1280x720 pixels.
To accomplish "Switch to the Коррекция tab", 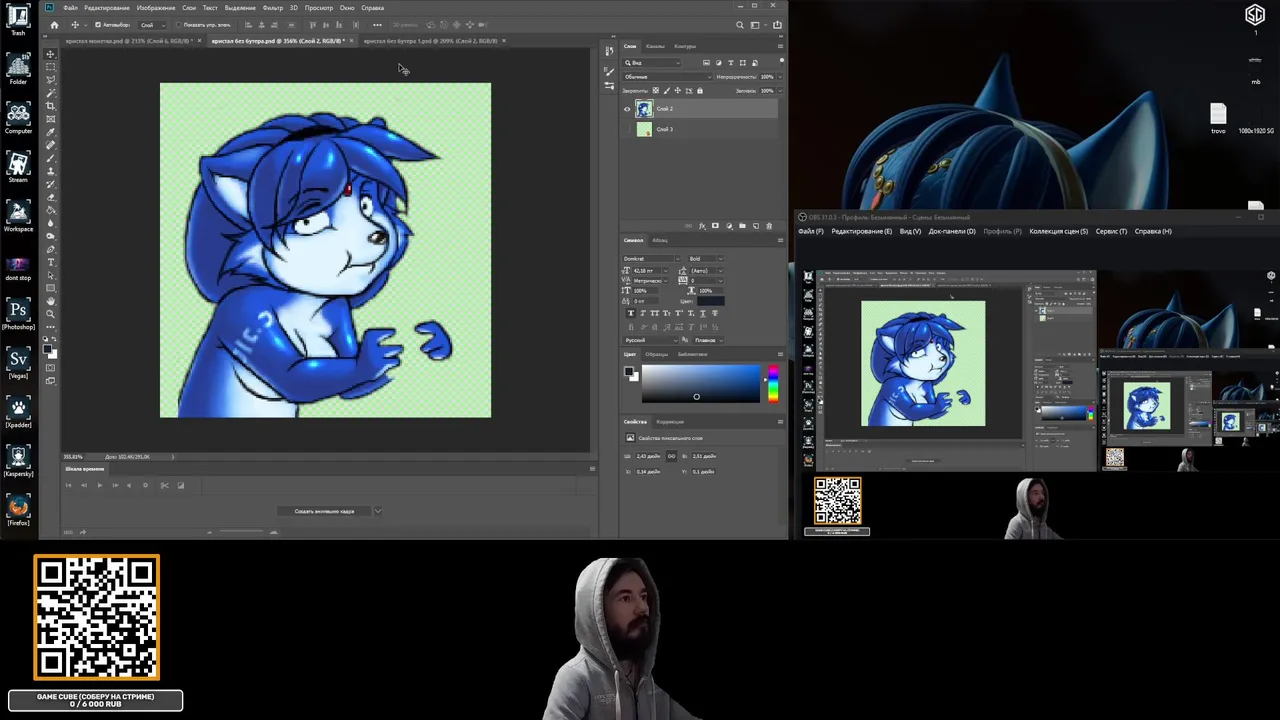I will pyautogui.click(x=670, y=422).
